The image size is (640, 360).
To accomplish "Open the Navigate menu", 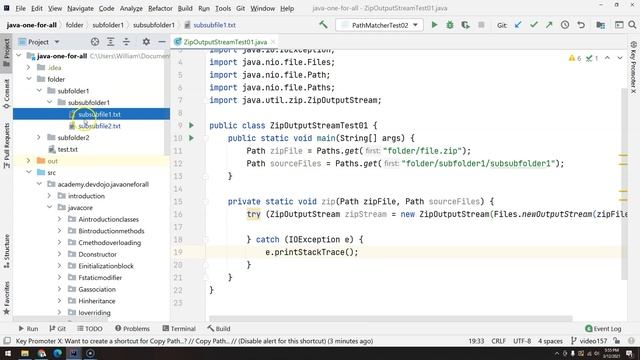I will [80, 8].
